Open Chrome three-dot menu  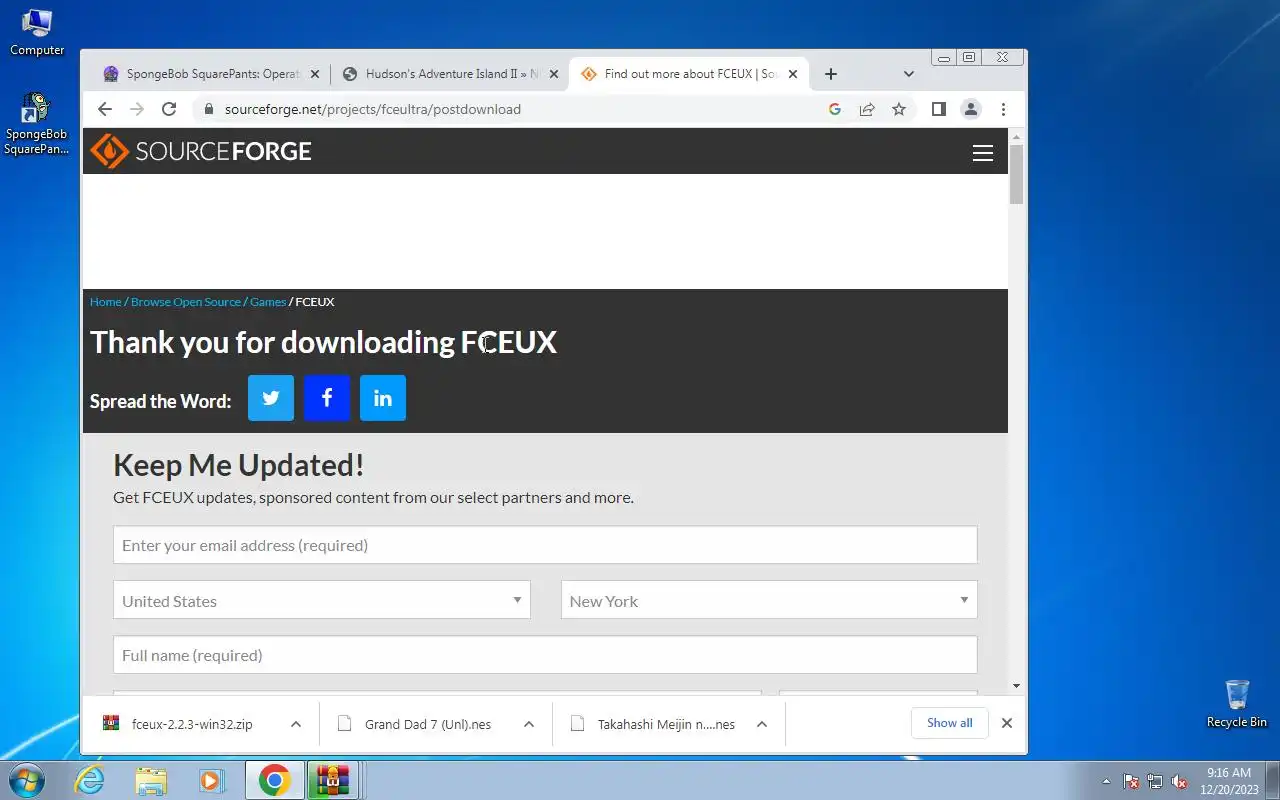click(x=1003, y=109)
